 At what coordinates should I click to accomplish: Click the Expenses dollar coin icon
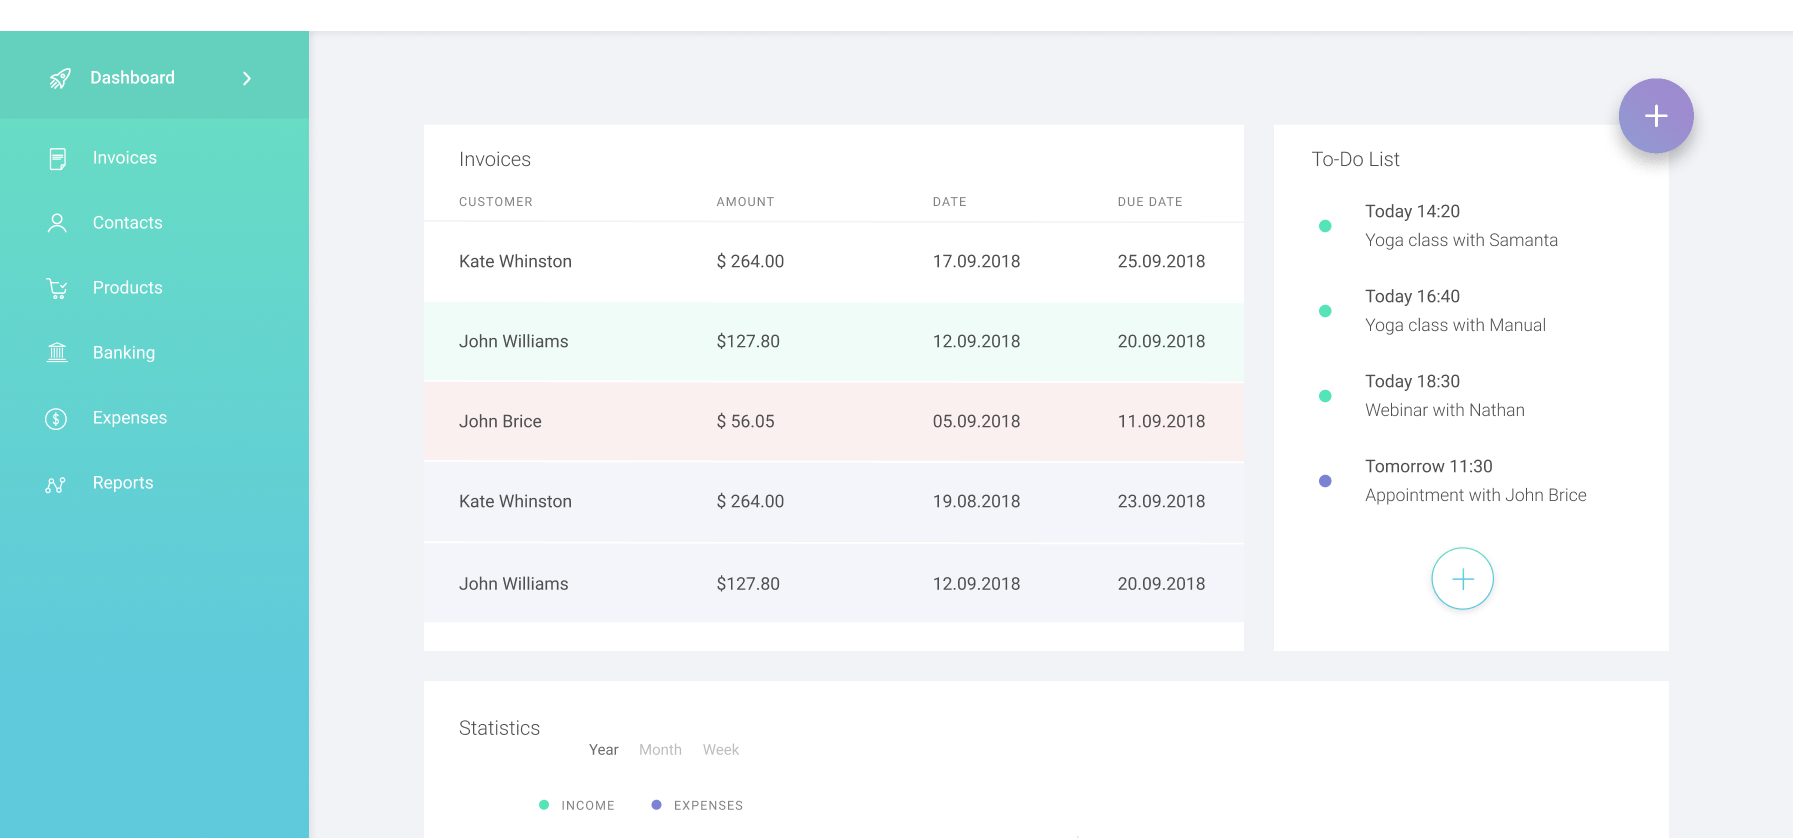(56, 418)
